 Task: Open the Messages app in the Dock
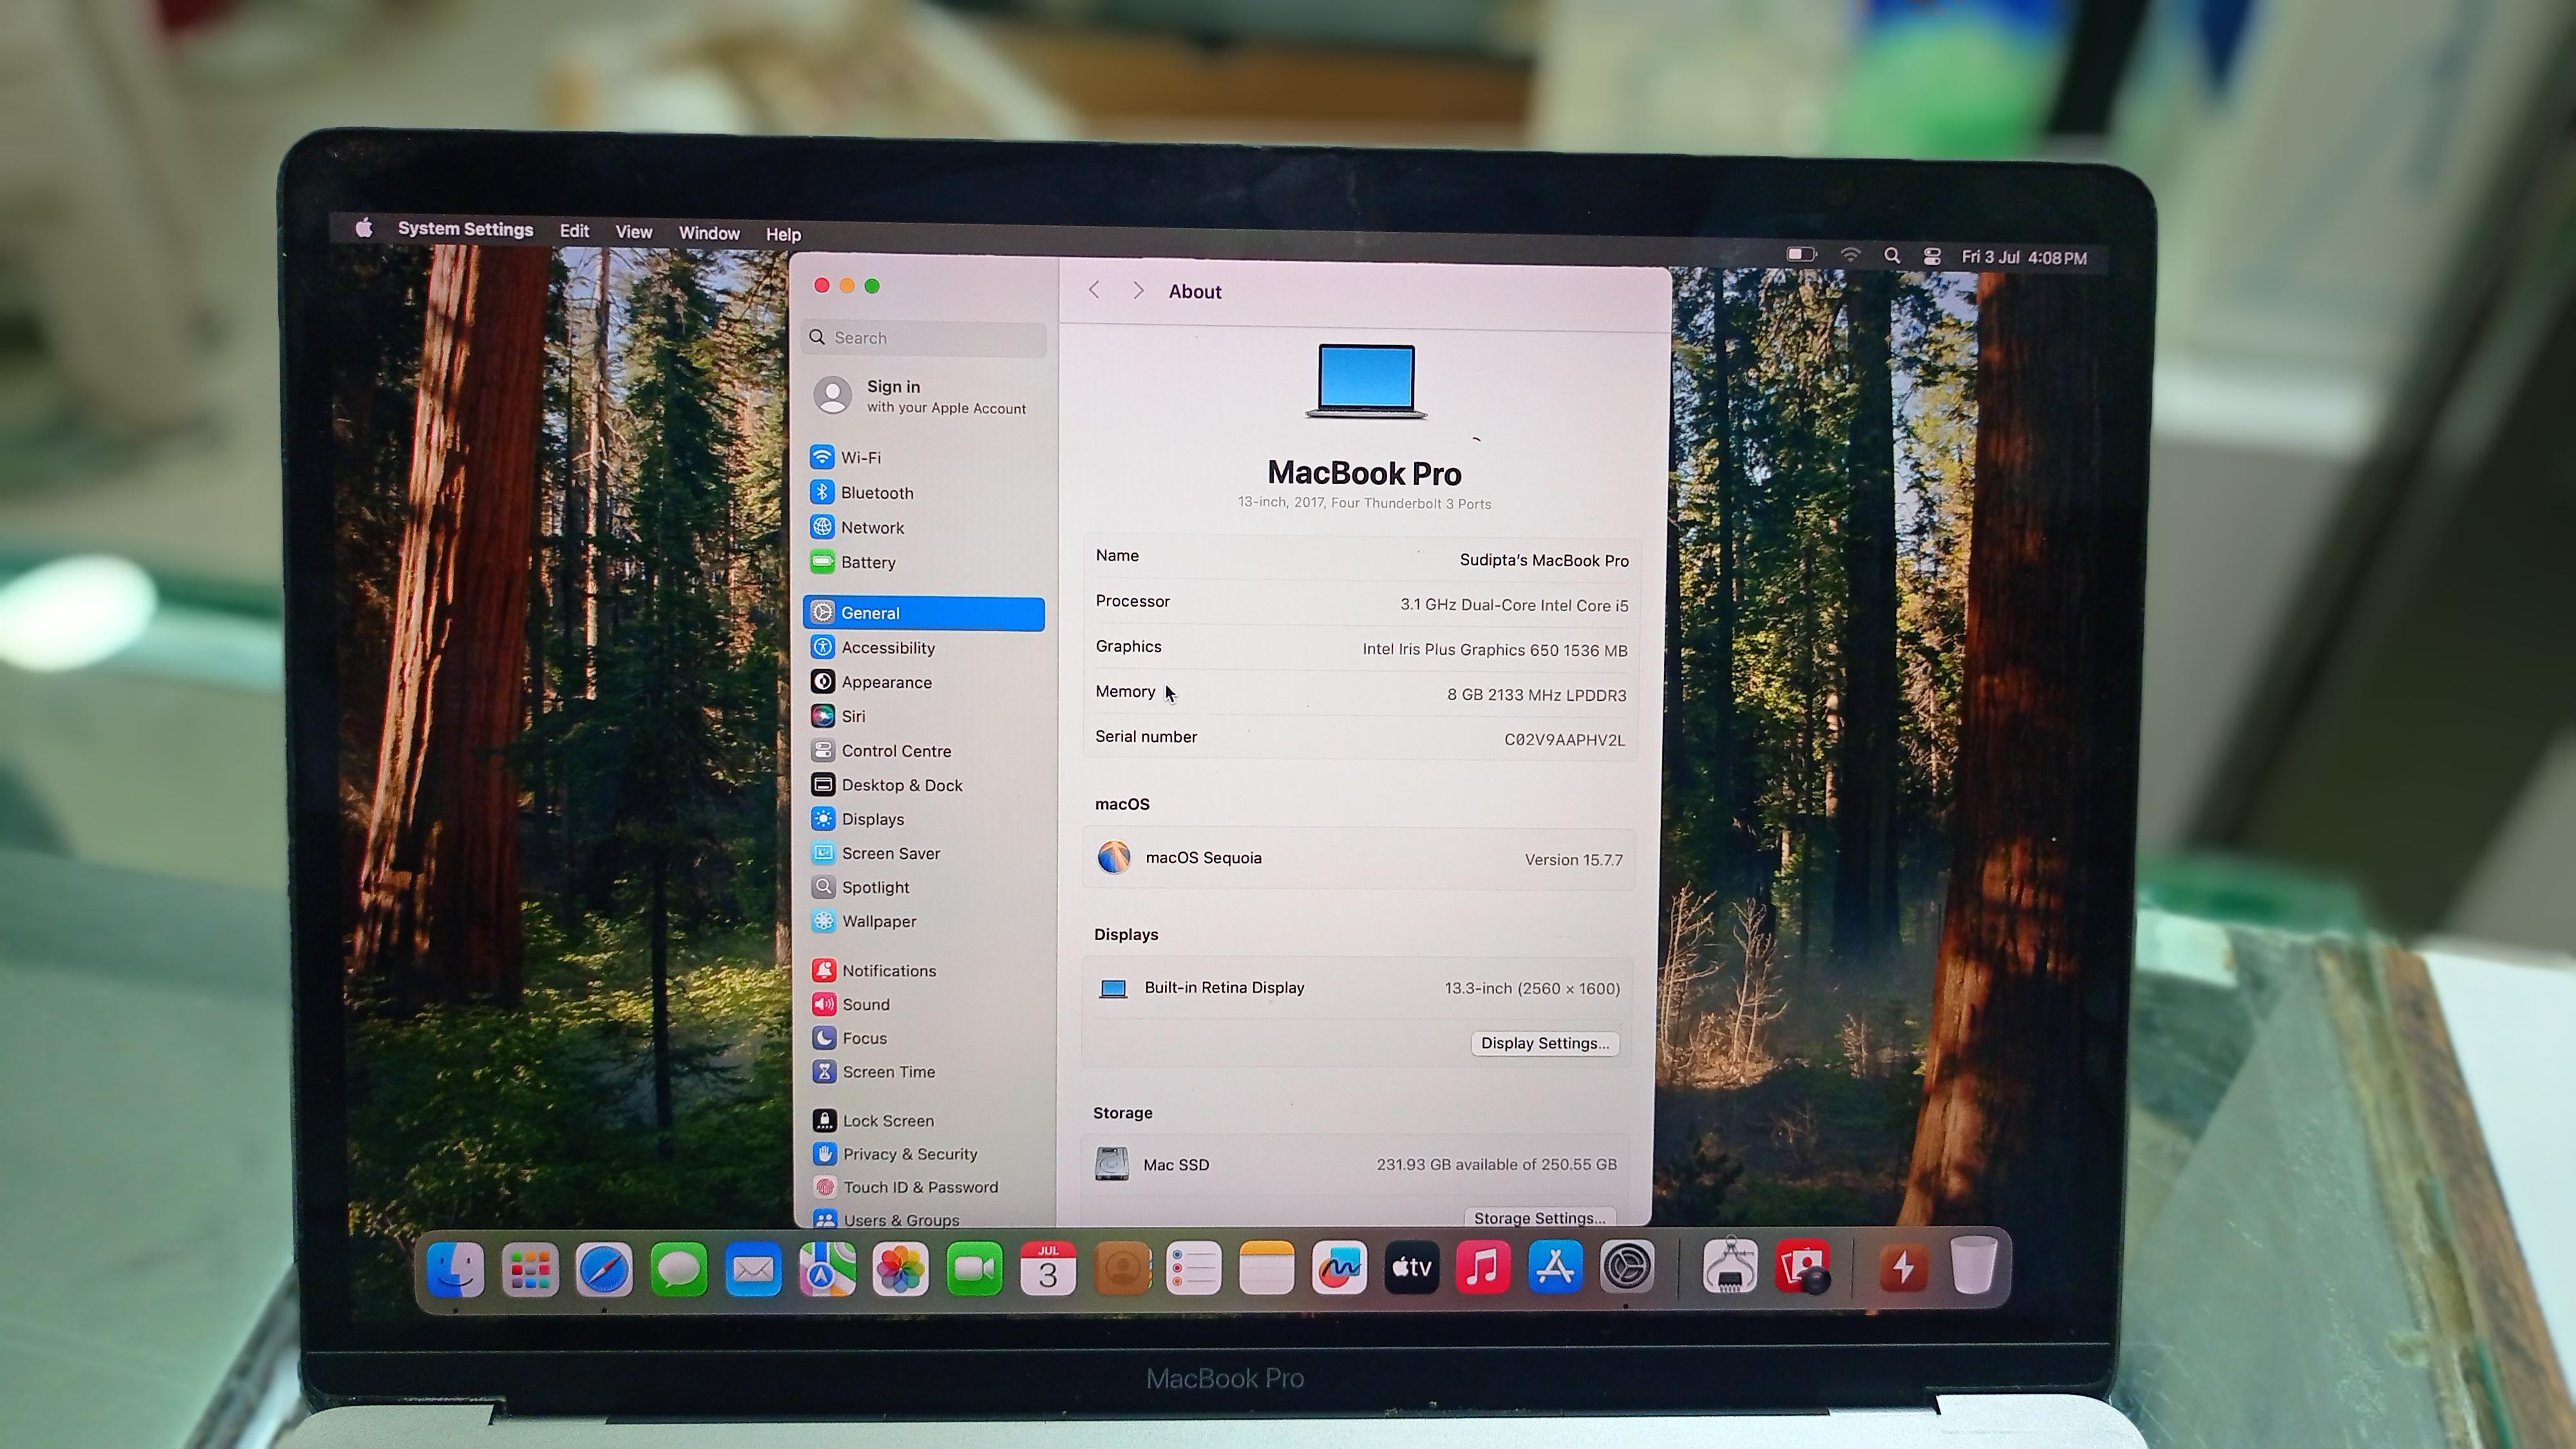[679, 1269]
